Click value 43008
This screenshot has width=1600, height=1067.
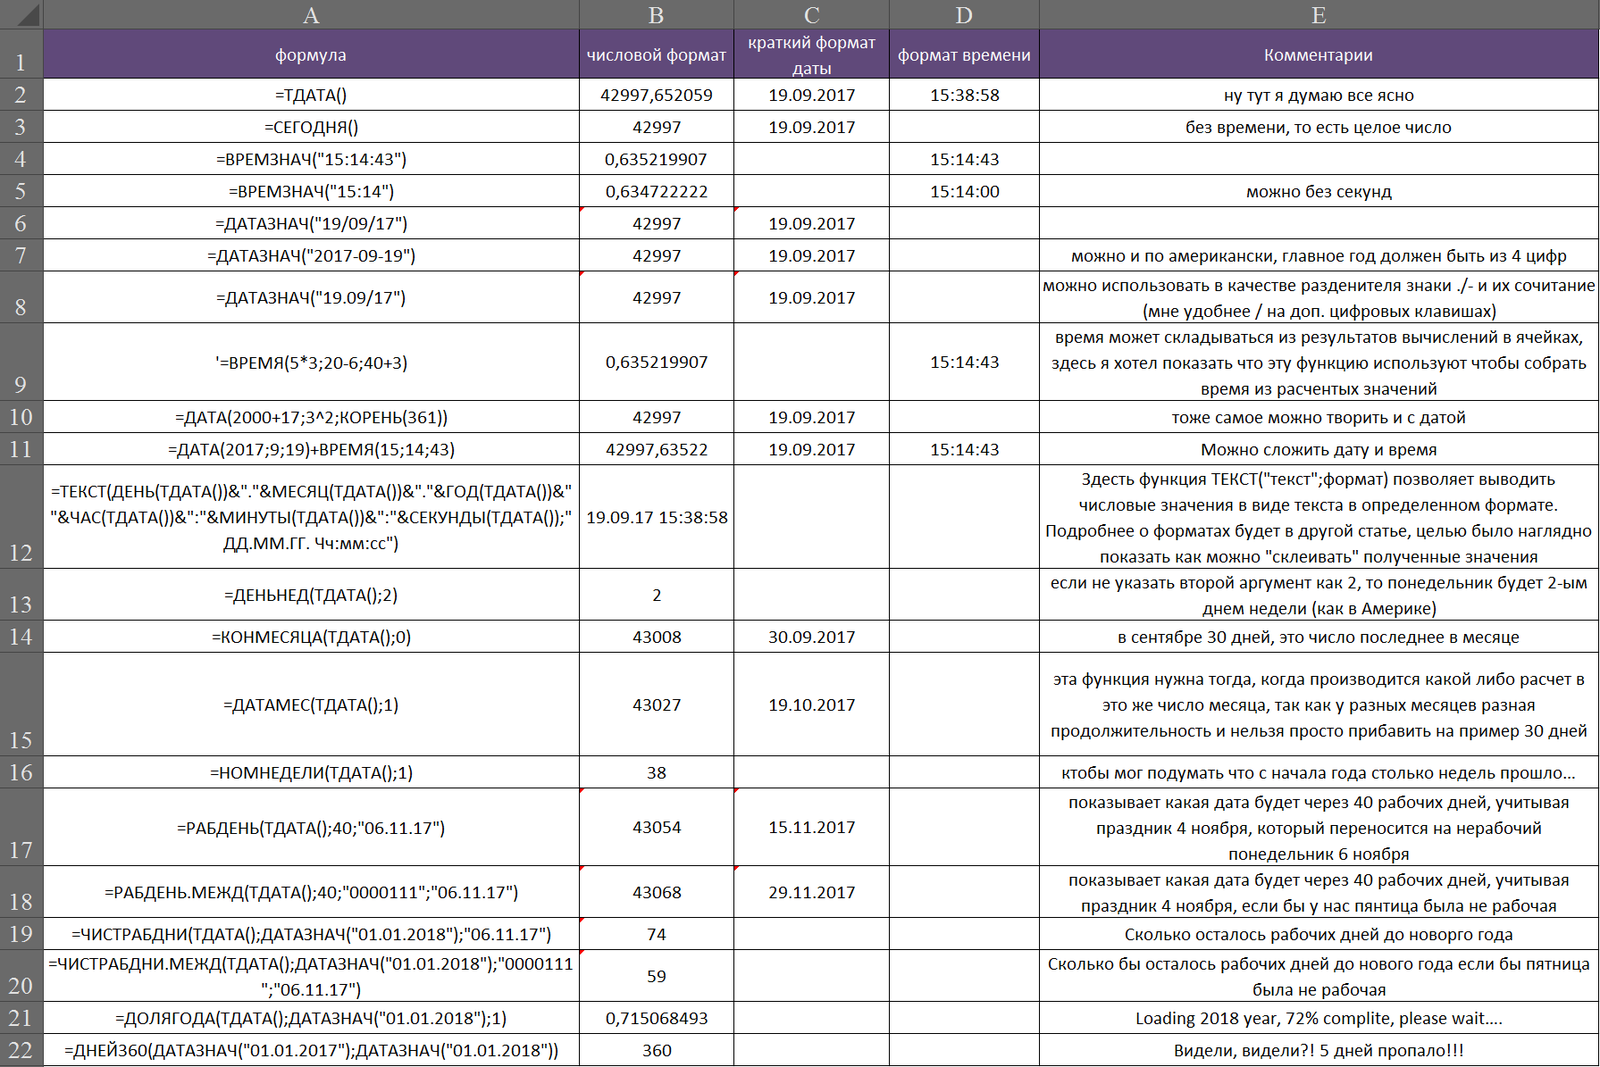pyautogui.click(x=656, y=636)
